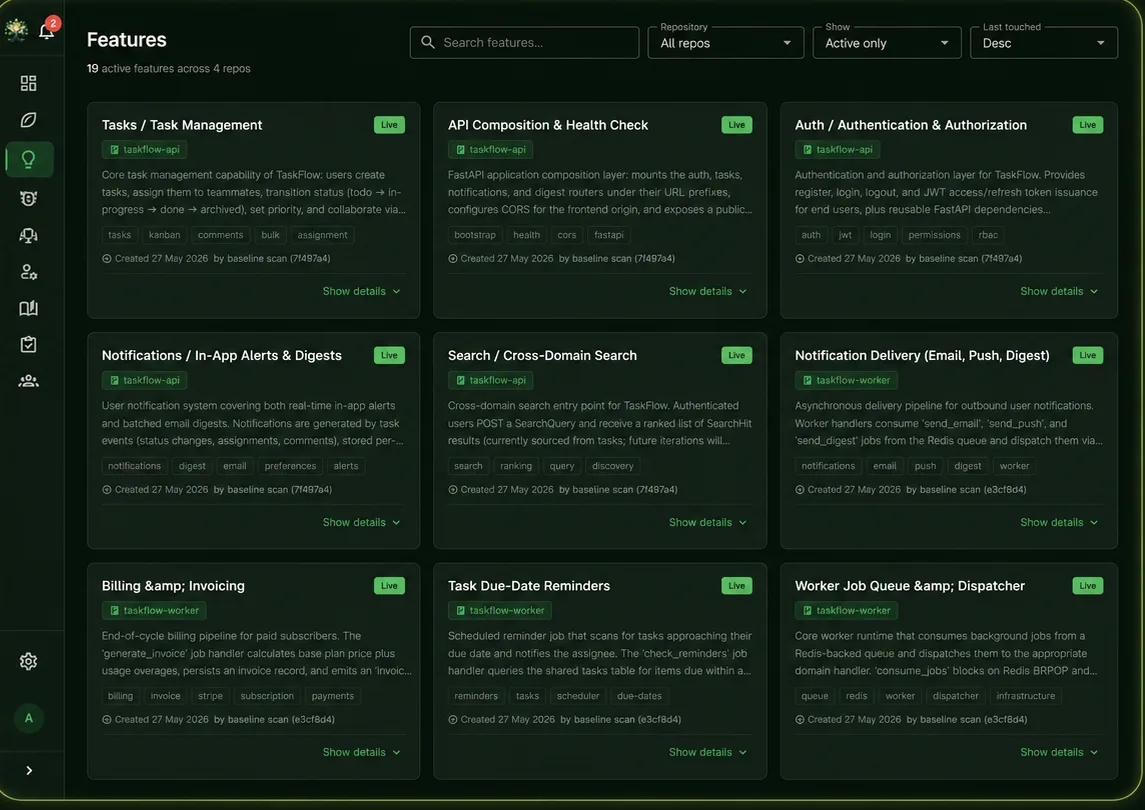Click the health tag
Image resolution: width=1145 pixels, height=810 pixels.
coord(526,235)
